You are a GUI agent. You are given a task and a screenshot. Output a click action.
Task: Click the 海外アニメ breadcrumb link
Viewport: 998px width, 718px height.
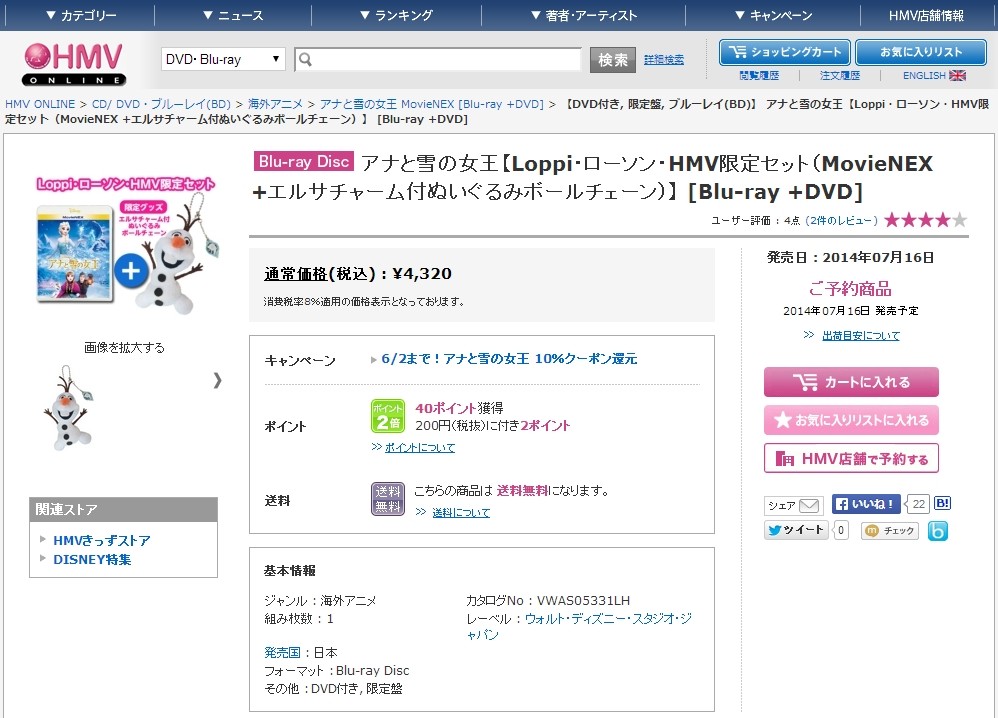[x=275, y=104]
